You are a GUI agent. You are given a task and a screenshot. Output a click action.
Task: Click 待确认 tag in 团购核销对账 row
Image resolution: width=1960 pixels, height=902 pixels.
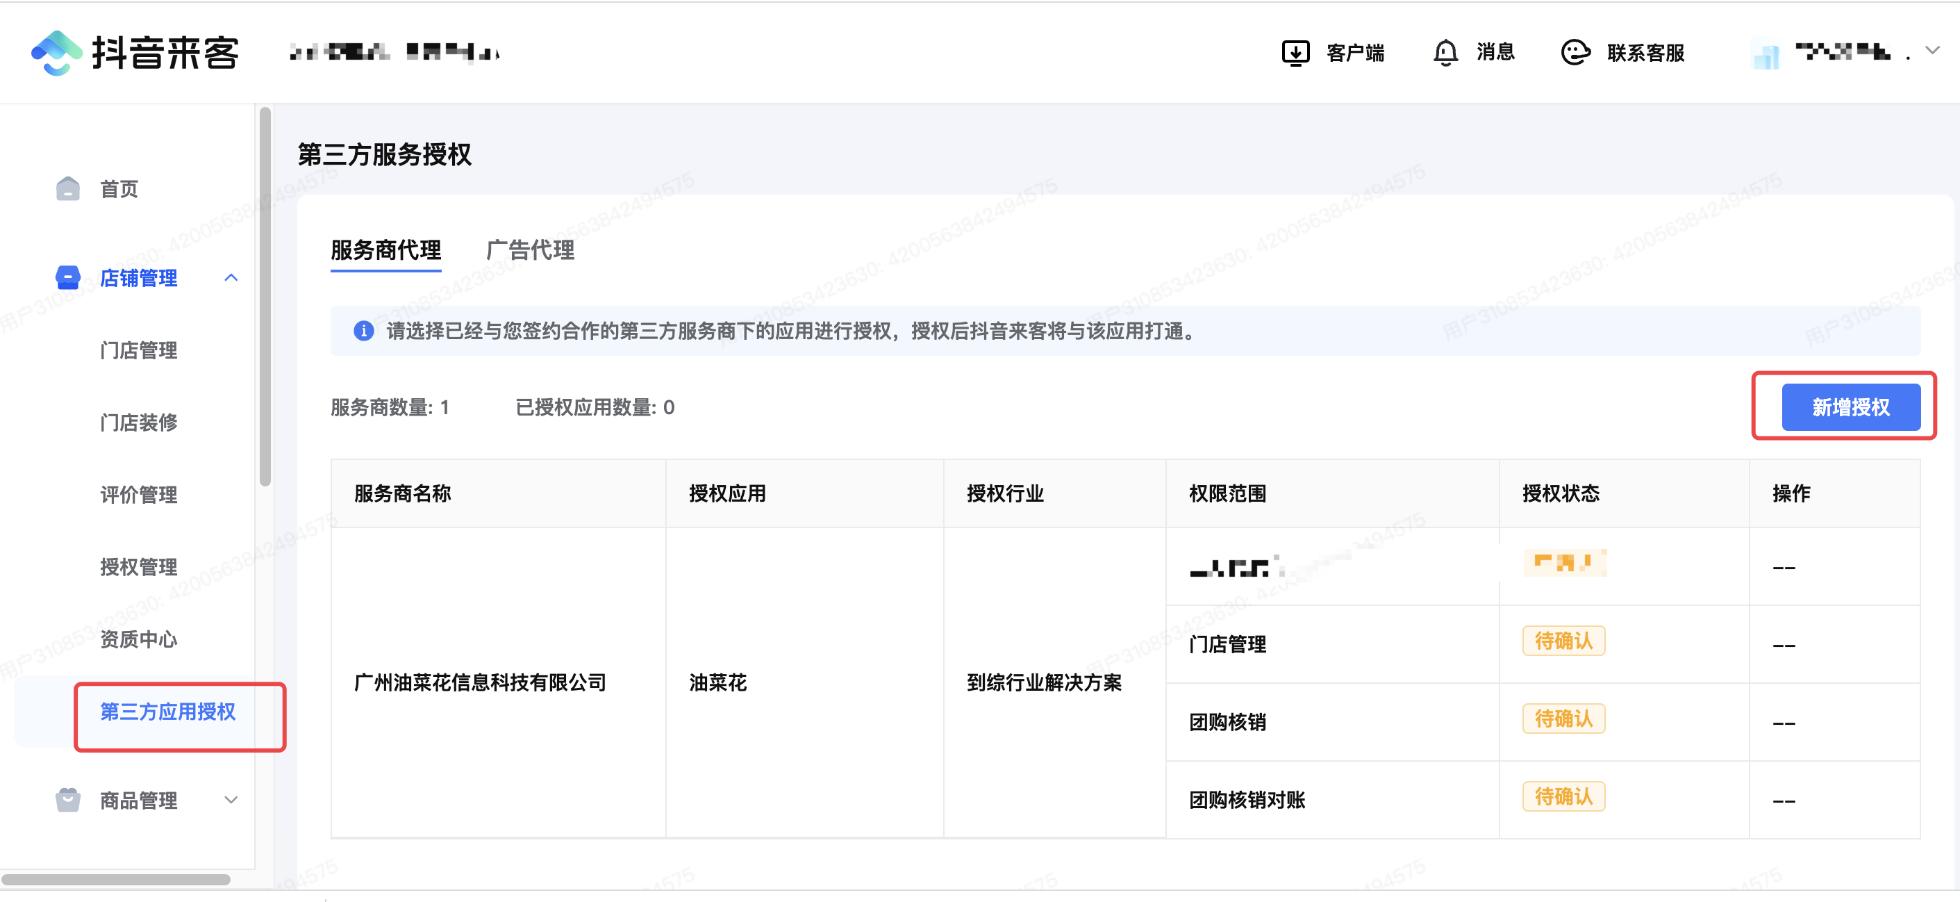click(1564, 797)
